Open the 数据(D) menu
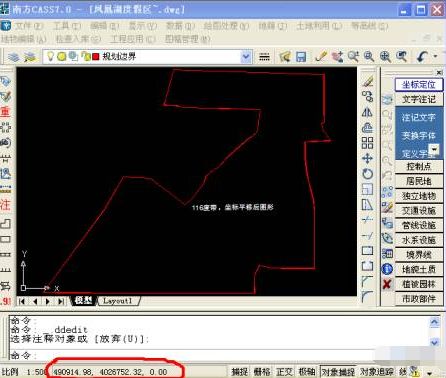The width and height of the screenshot is (446, 378). [x=180, y=26]
